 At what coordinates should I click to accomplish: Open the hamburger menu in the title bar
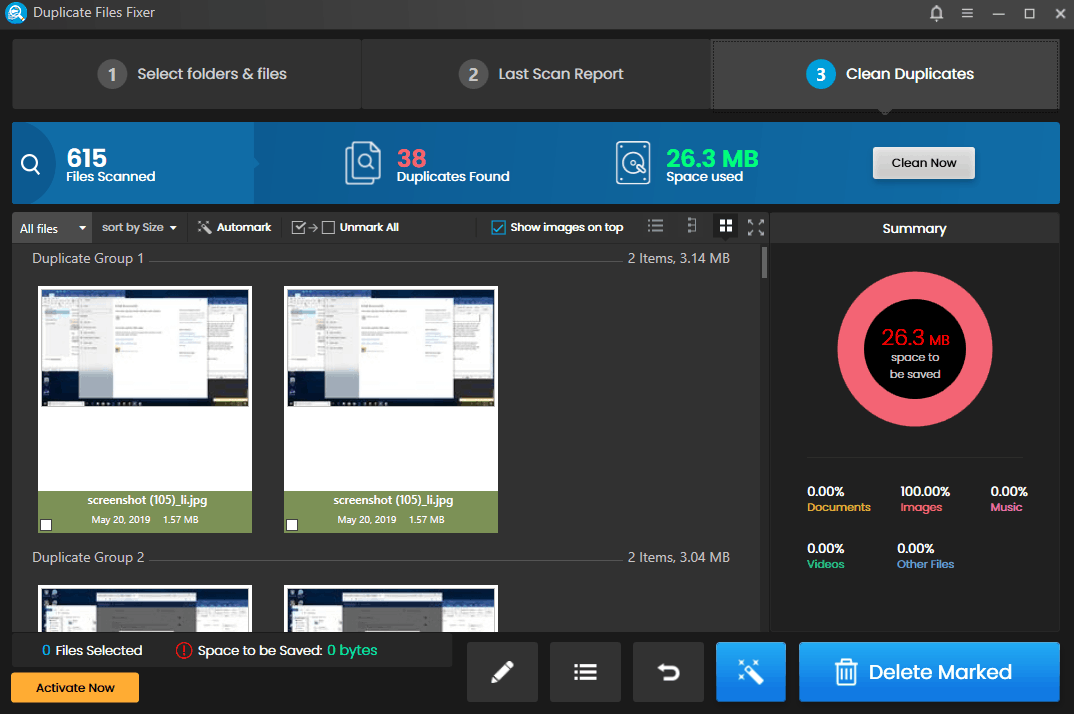967,13
